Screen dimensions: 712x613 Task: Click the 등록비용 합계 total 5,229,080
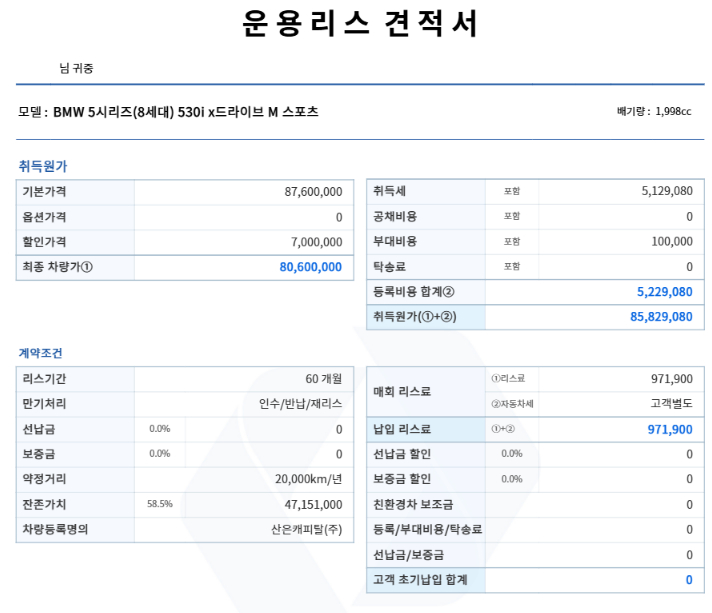click(663, 292)
